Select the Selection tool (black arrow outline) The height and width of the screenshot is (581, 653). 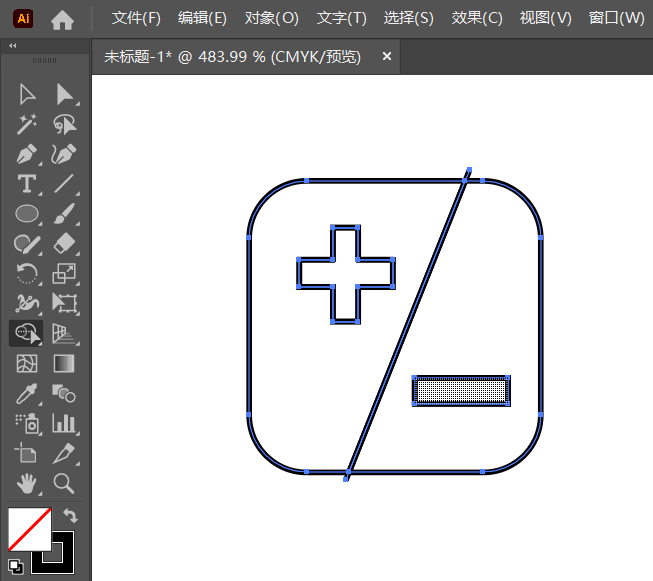pos(27,95)
